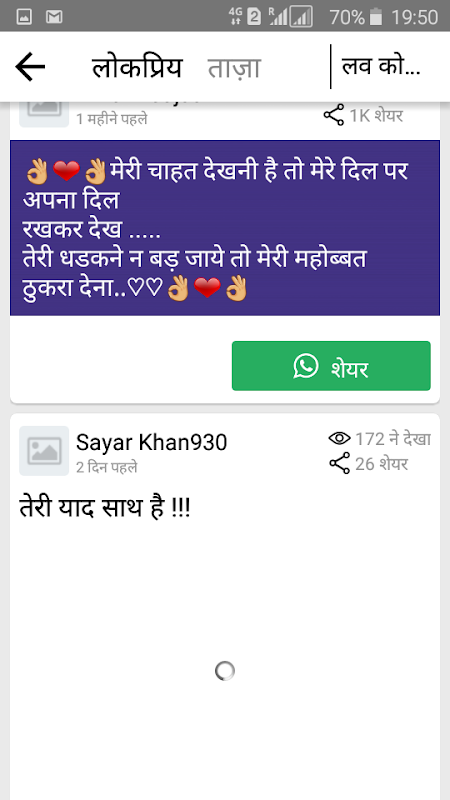450x800 pixels.
Task: Open post text तेरी याद साथ है !!!
Action: (x=105, y=508)
